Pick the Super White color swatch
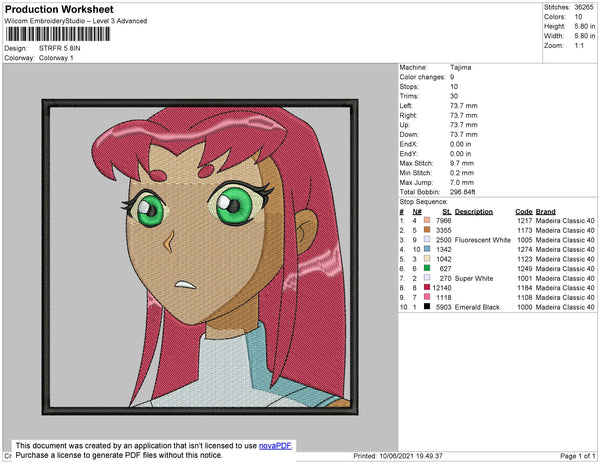The image size is (600, 464). point(427,278)
